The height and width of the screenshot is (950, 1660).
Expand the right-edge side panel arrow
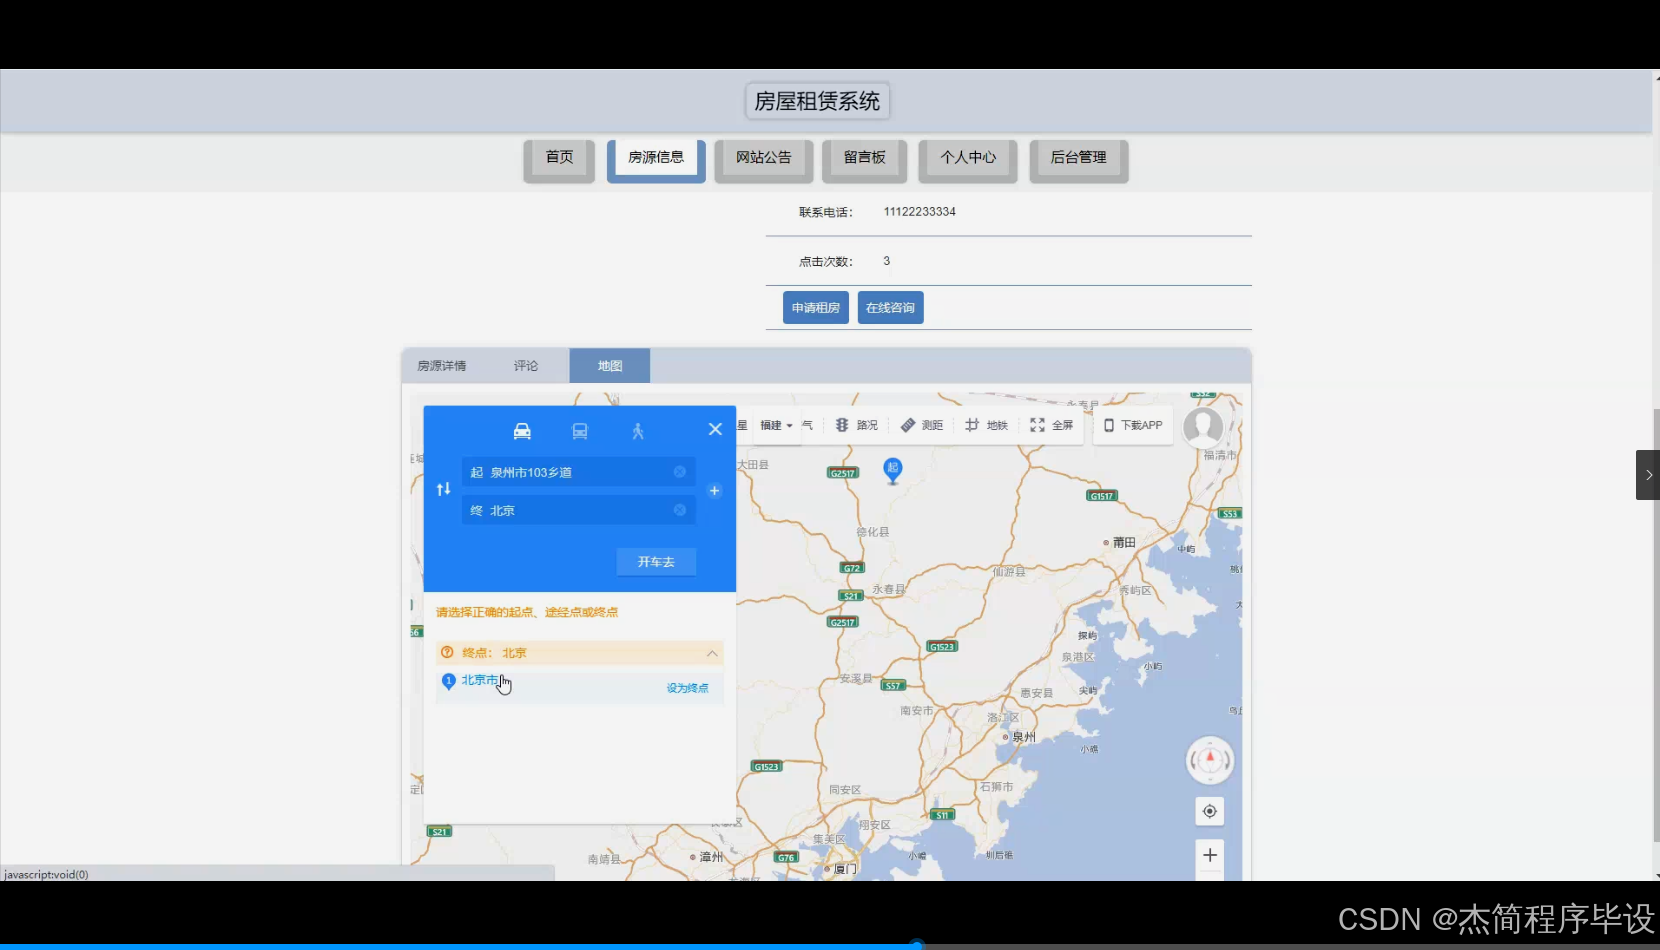pyautogui.click(x=1648, y=475)
